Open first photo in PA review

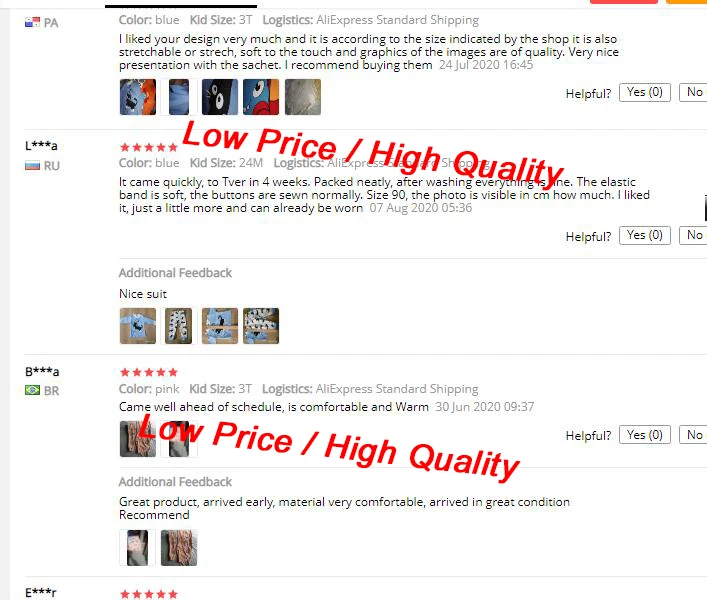click(138, 97)
